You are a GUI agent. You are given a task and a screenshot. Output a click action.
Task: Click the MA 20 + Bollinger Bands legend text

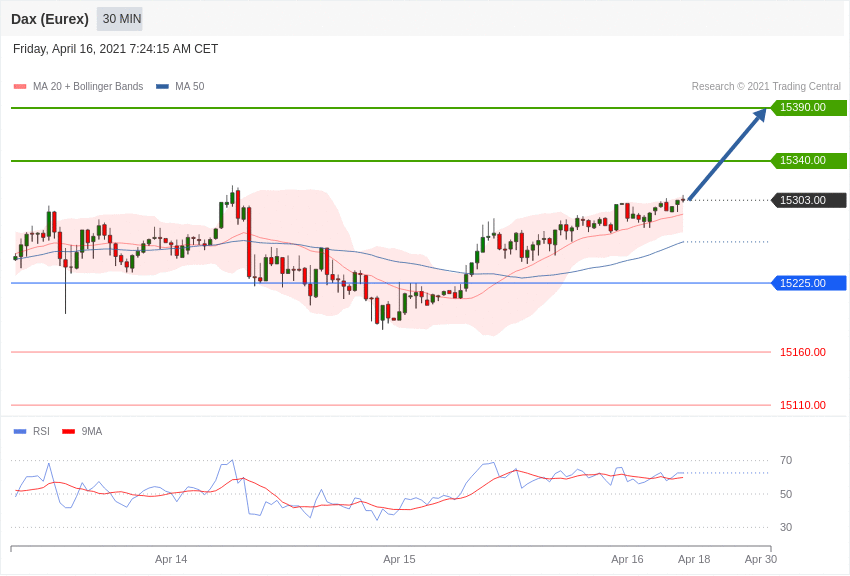(88, 86)
